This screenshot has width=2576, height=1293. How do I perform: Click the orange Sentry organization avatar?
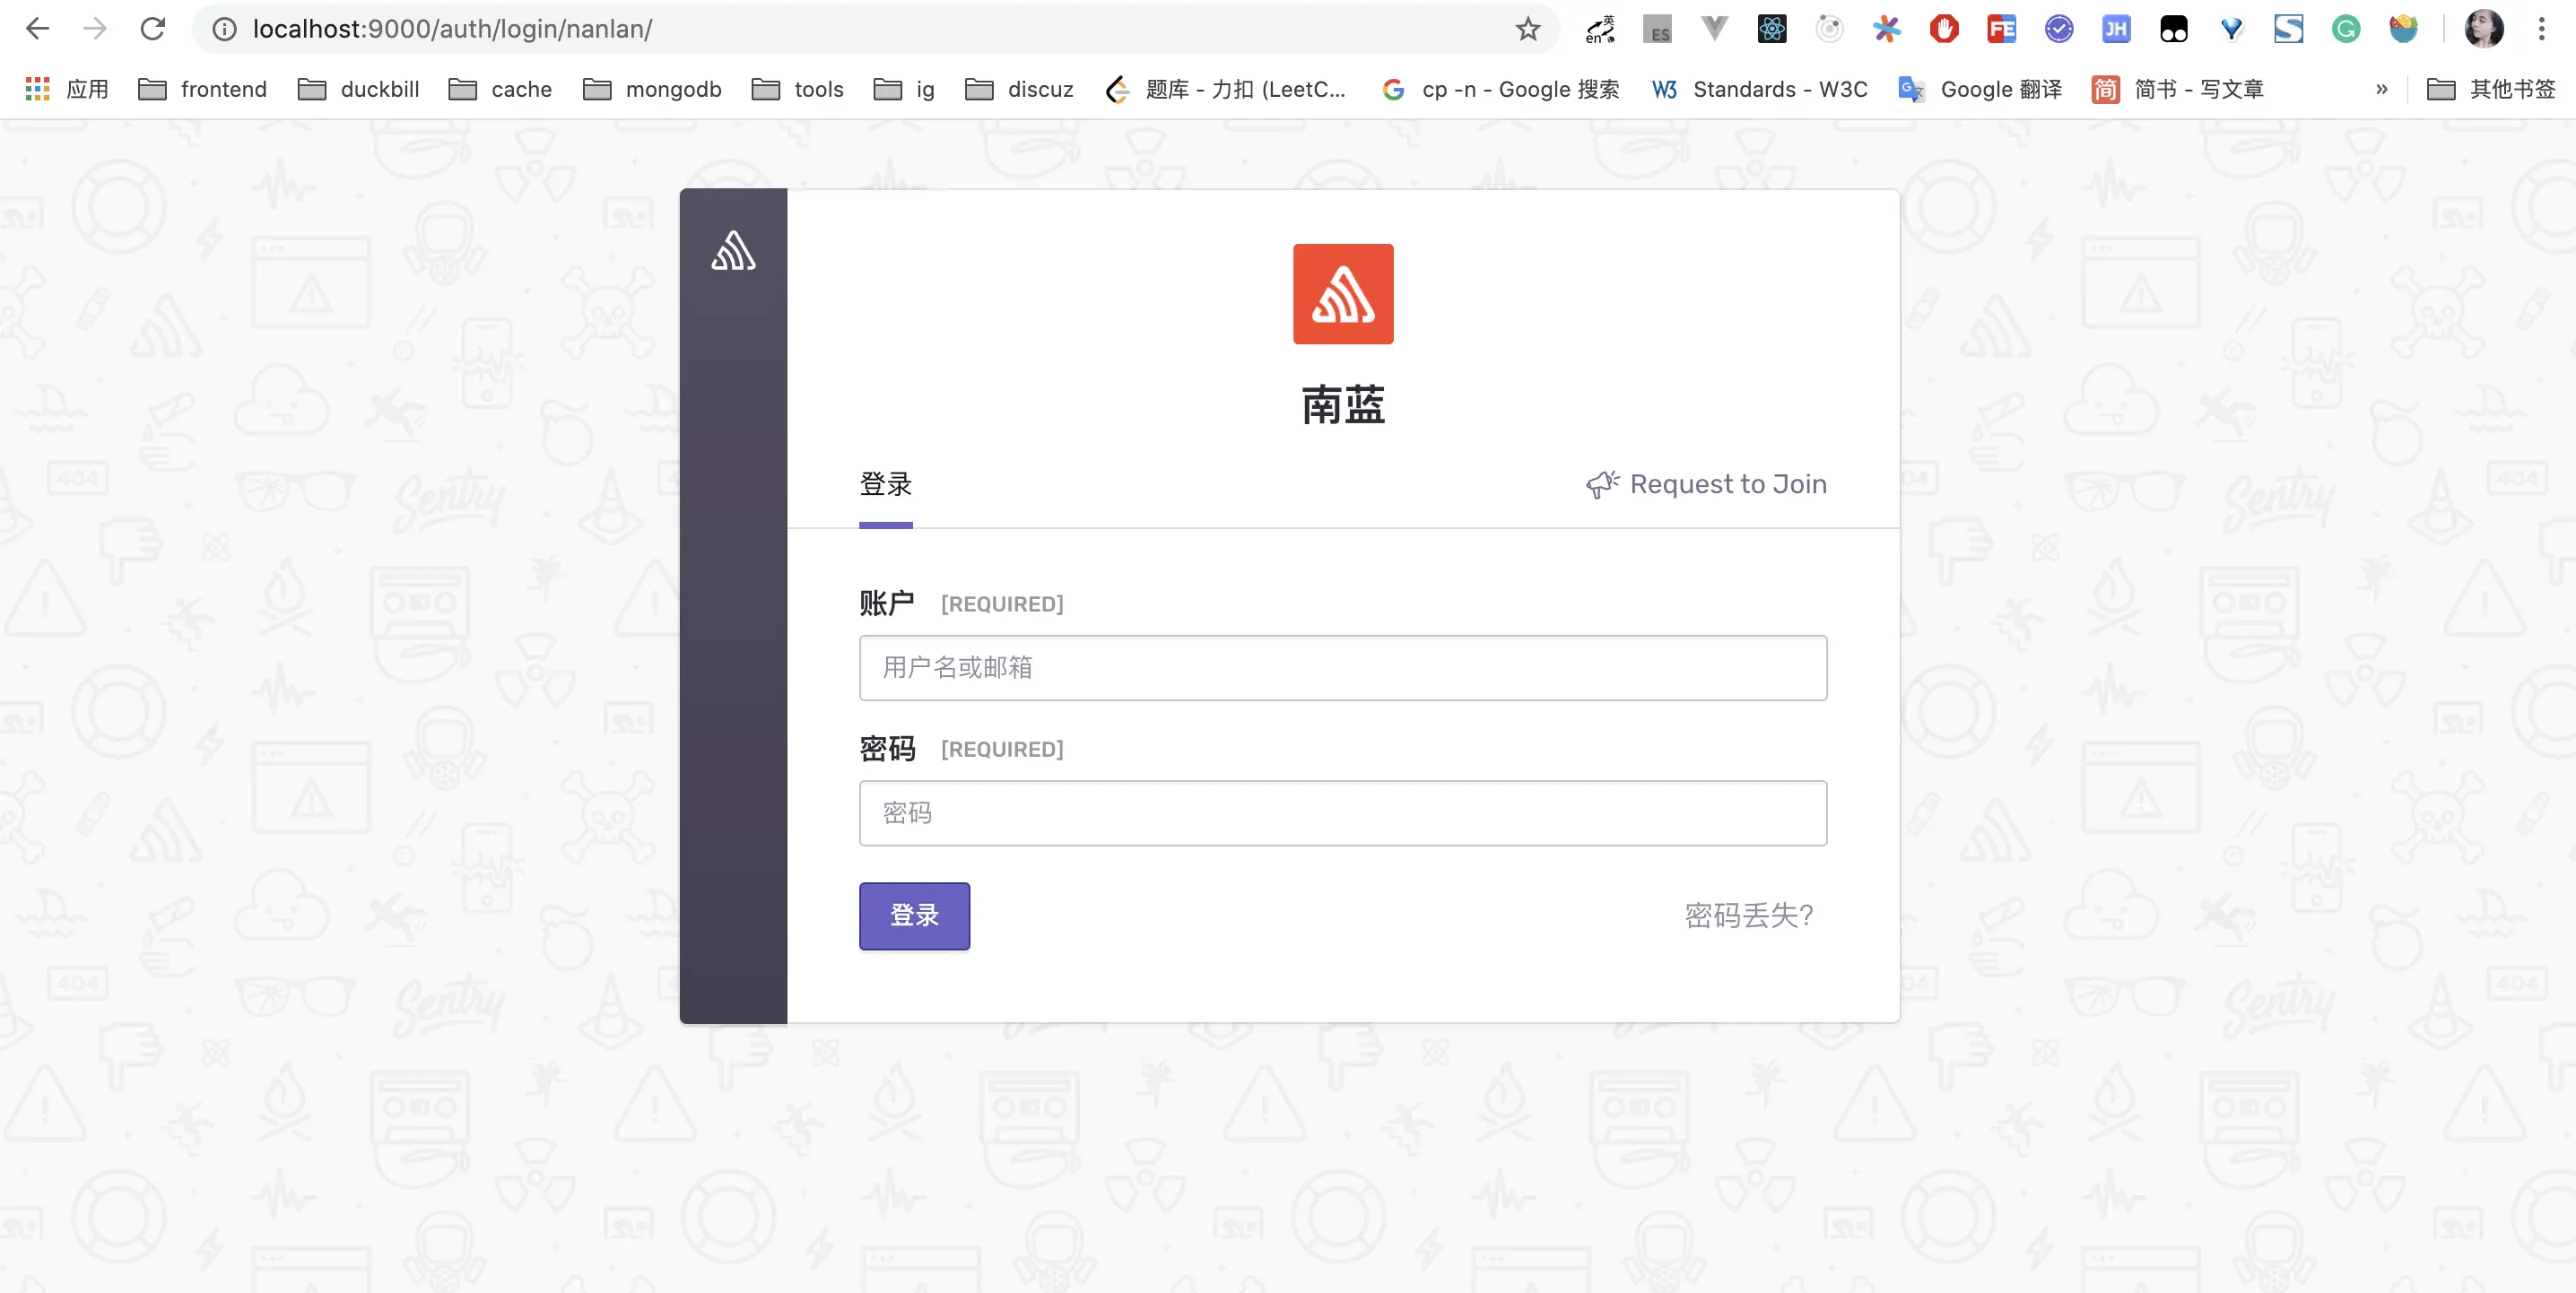[1342, 294]
